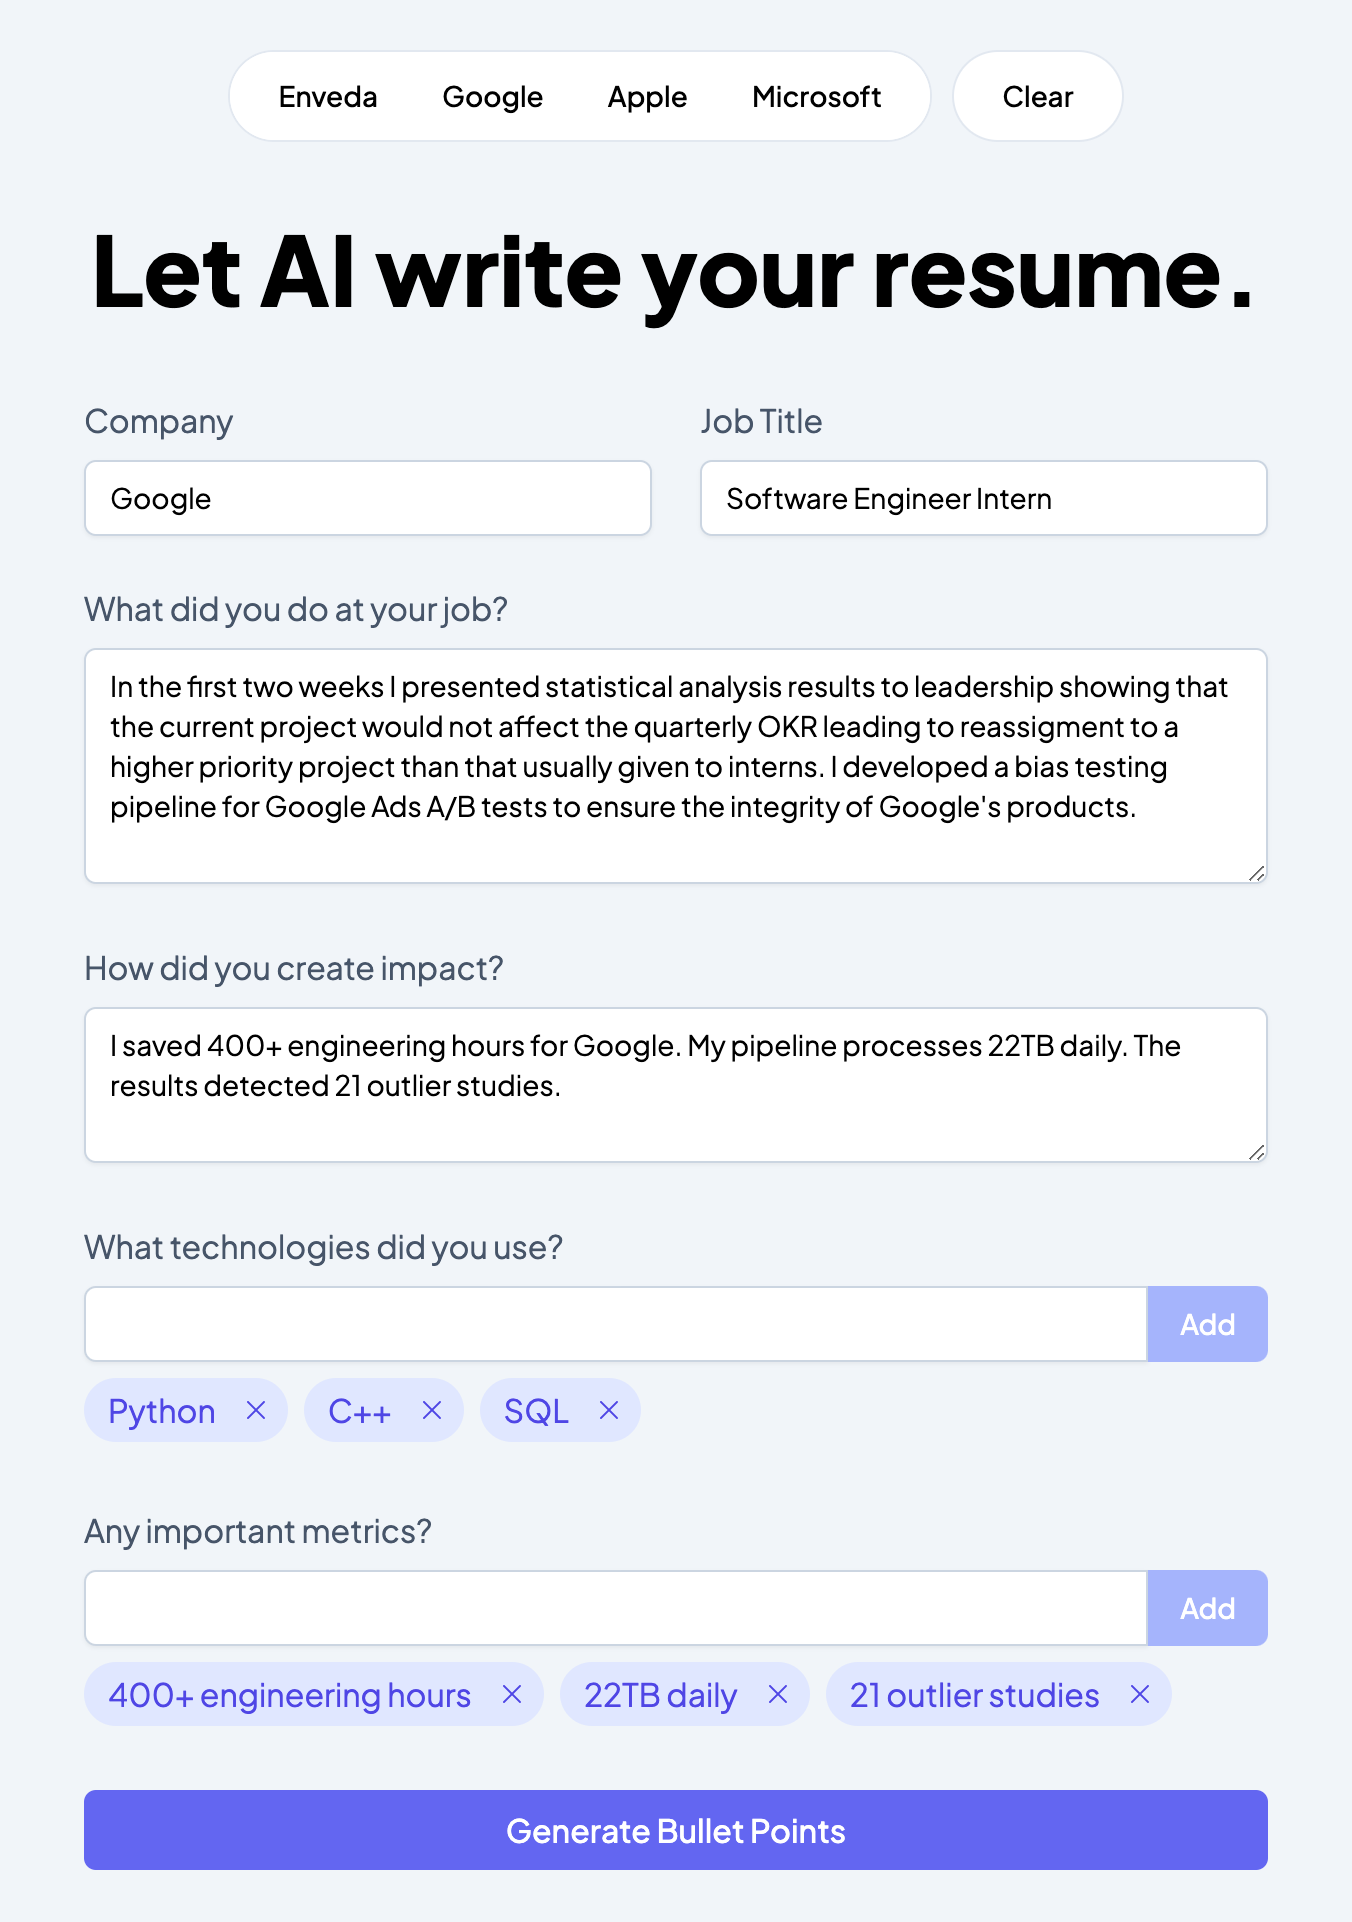Screen dimensions: 1352x1922
Task: Select the Google example preset
Action: click(493, 97)
